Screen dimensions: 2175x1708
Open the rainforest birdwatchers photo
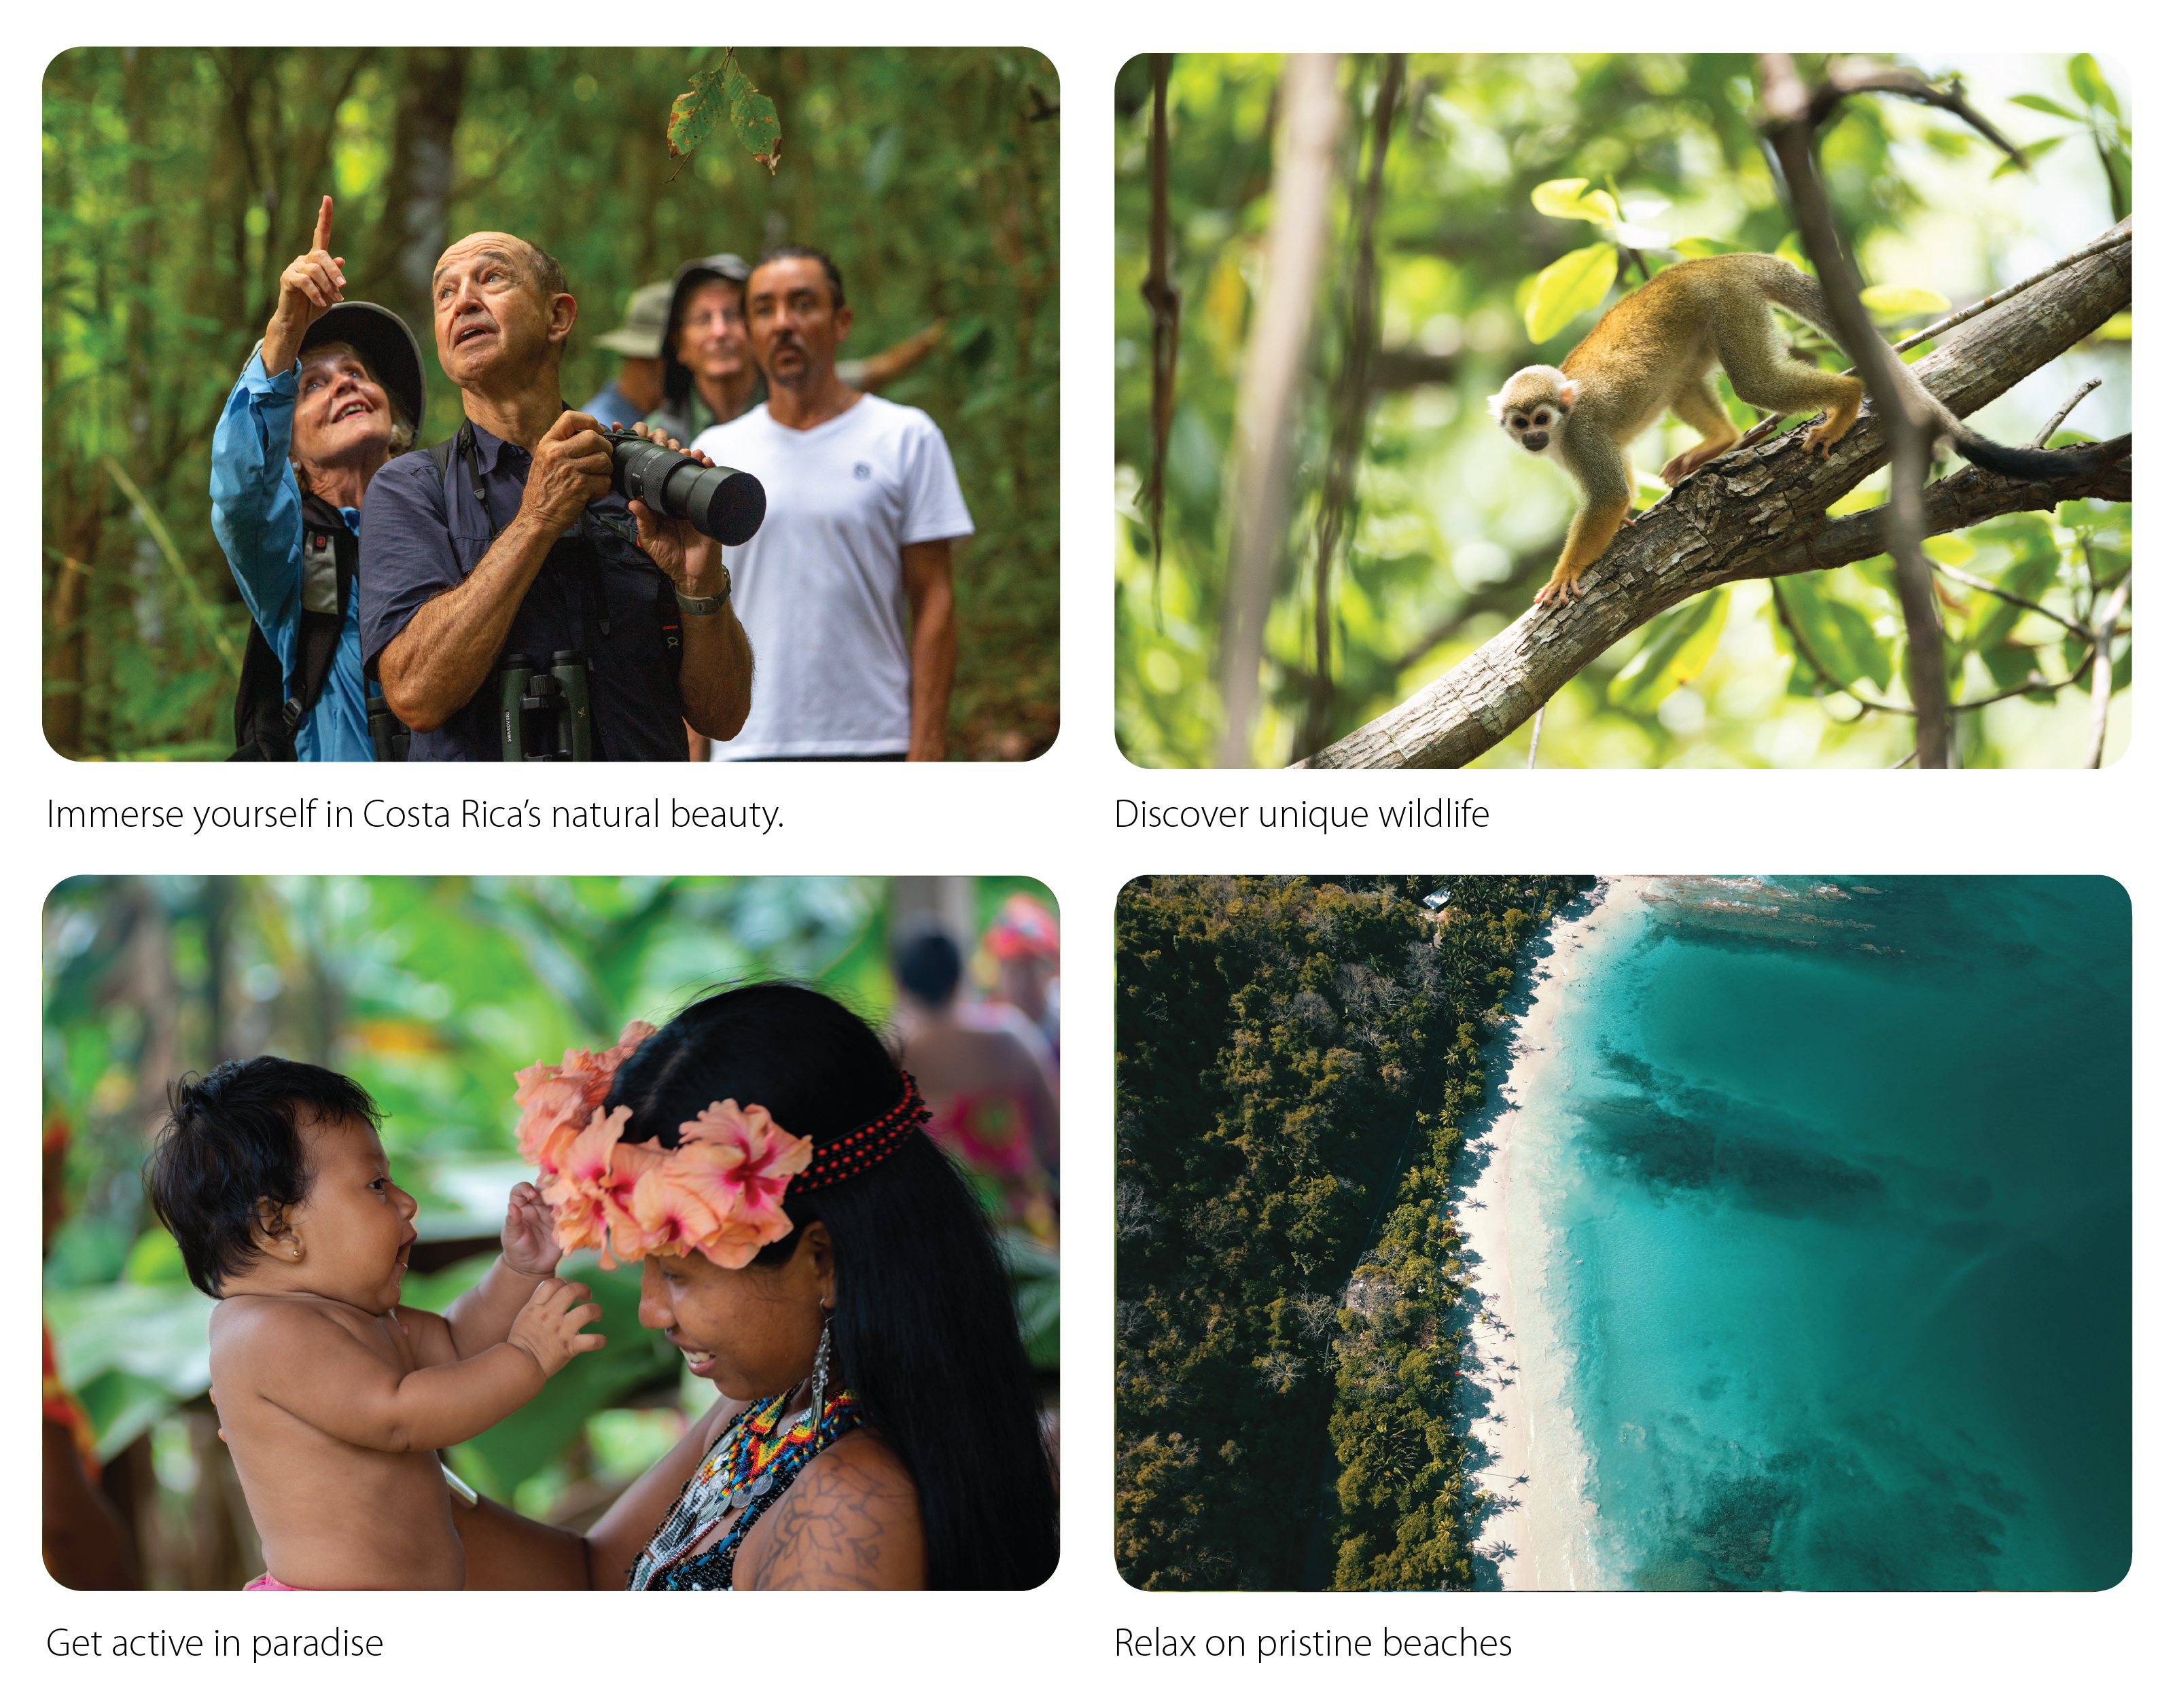550,403
